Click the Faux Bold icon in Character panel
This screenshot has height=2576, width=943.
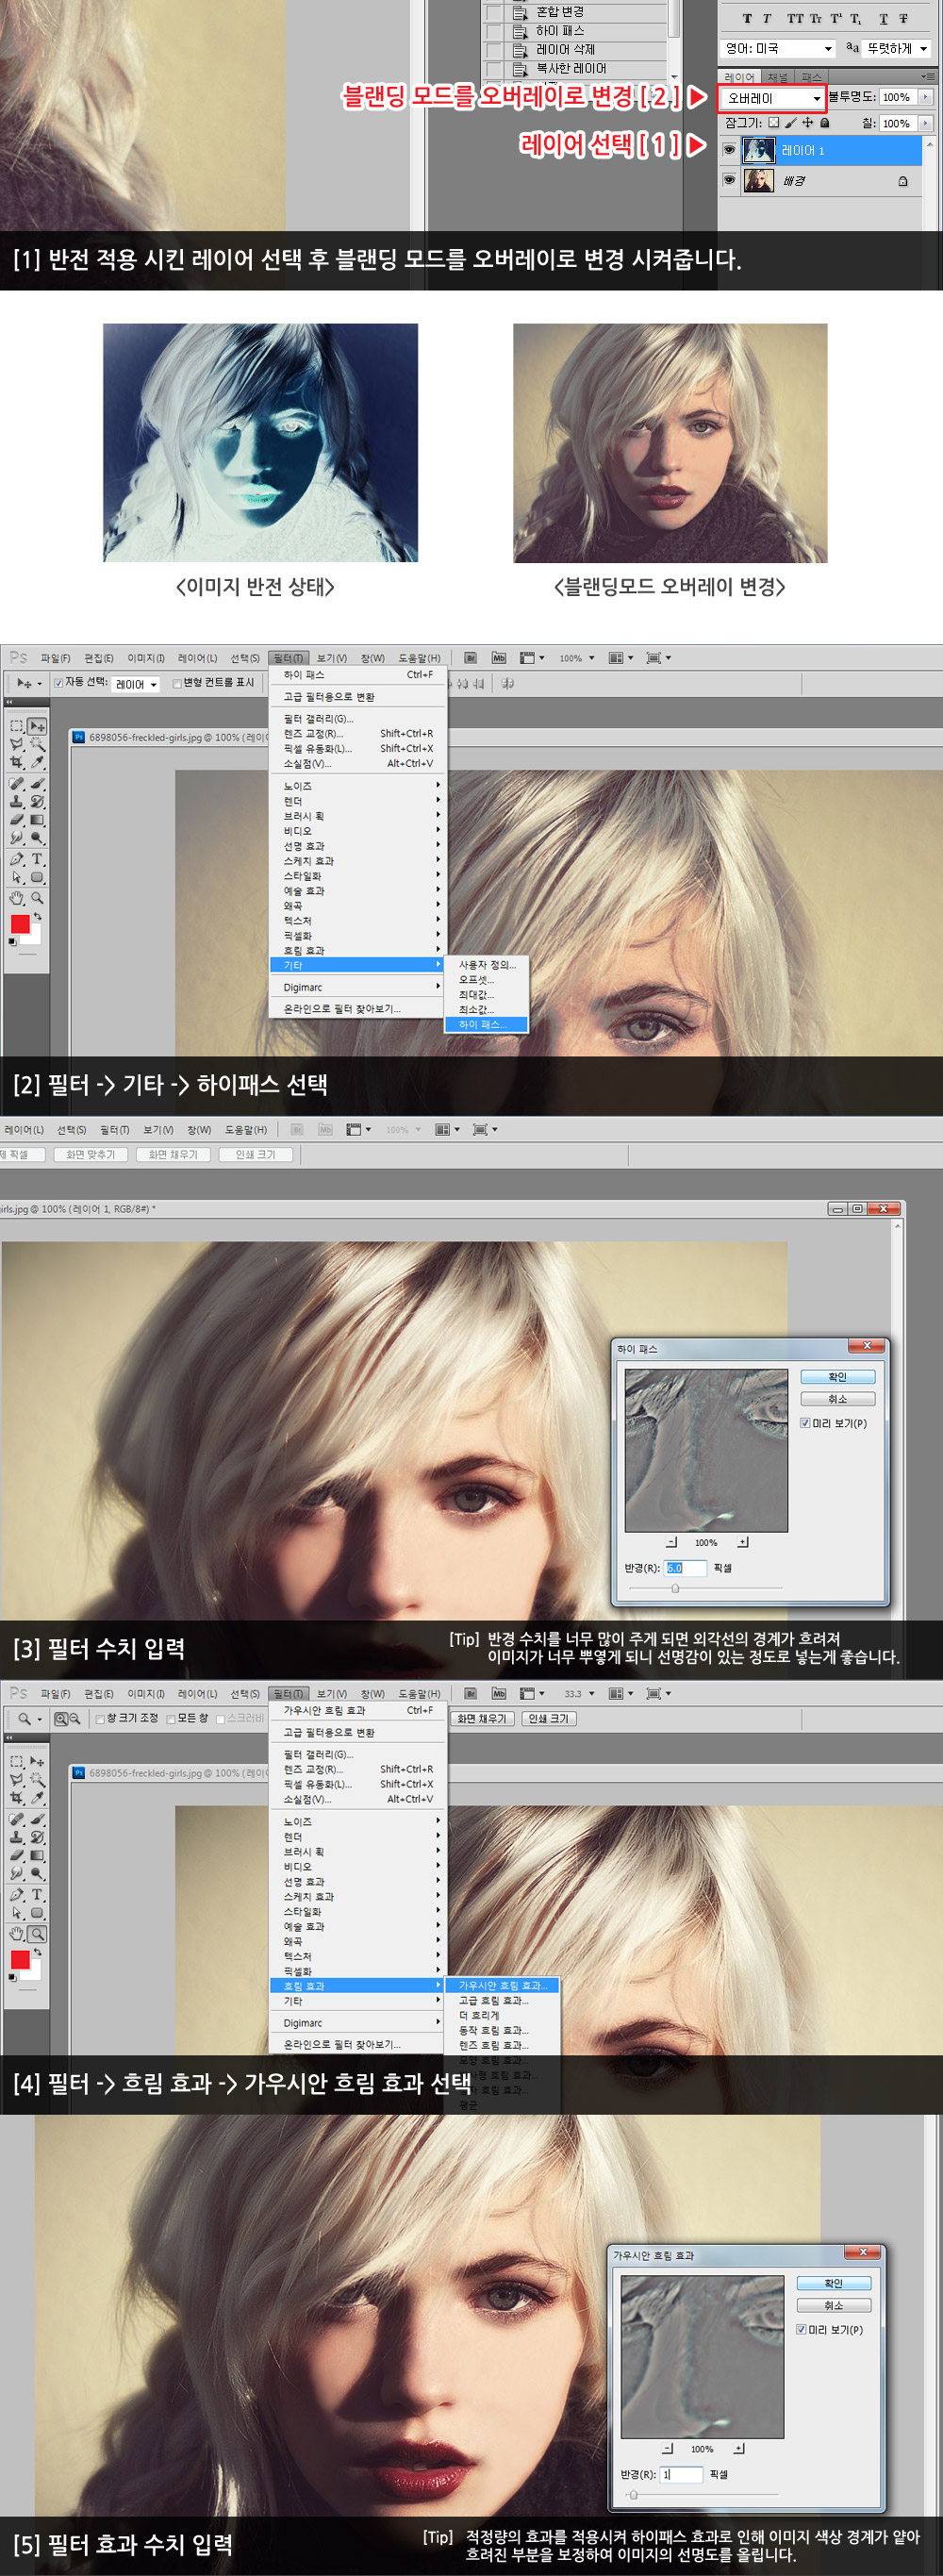(x=746, y=18)
